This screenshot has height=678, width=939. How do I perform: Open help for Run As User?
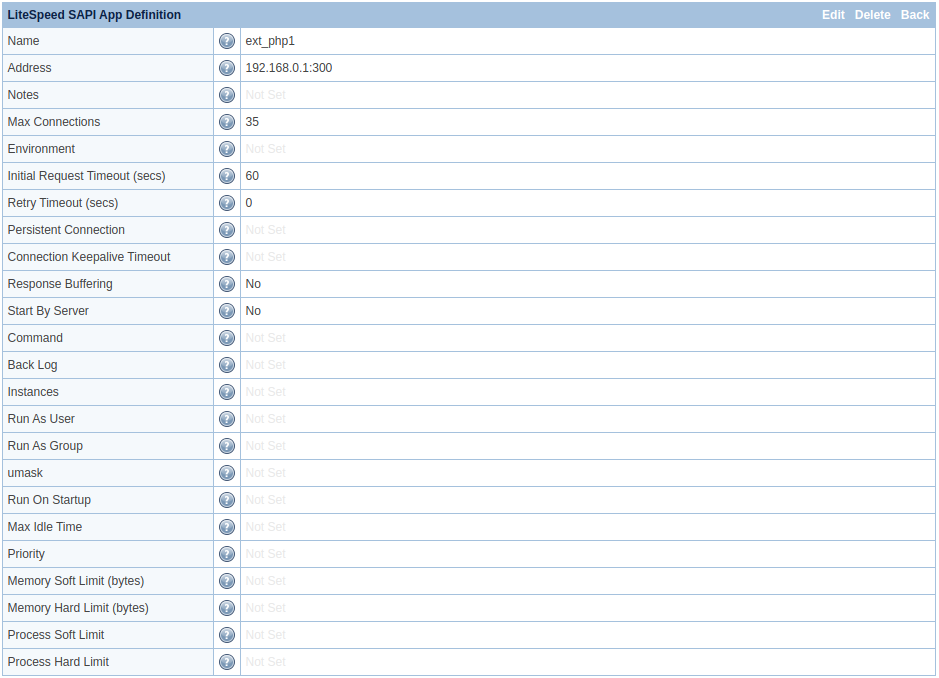click(x=227, y=419)
